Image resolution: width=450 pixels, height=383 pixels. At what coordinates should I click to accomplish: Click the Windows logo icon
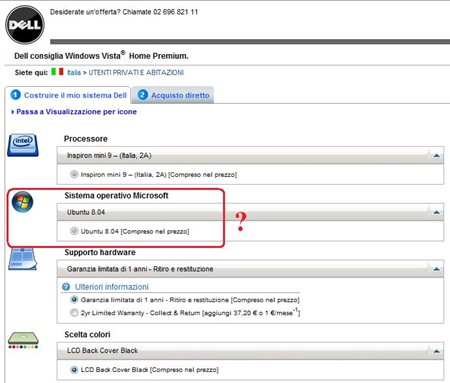[22, 202]
